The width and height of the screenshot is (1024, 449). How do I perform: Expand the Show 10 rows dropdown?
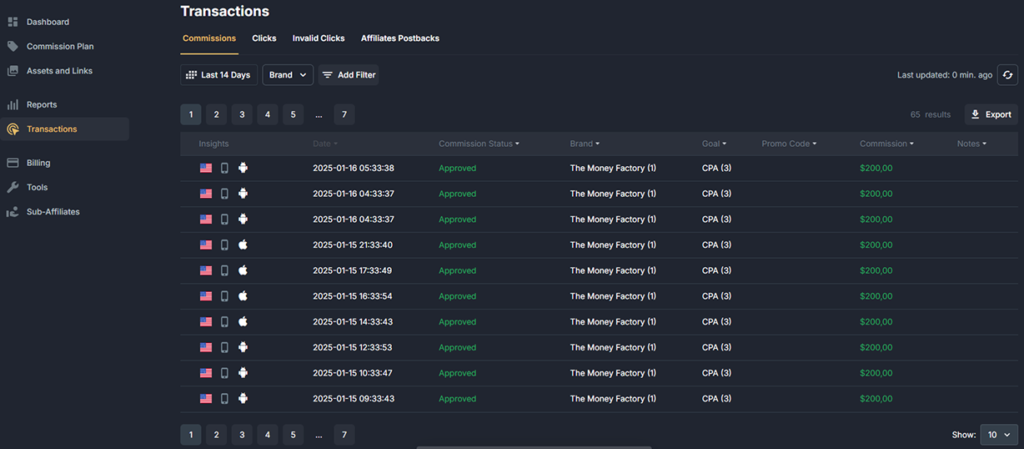[x=999, y=435]
